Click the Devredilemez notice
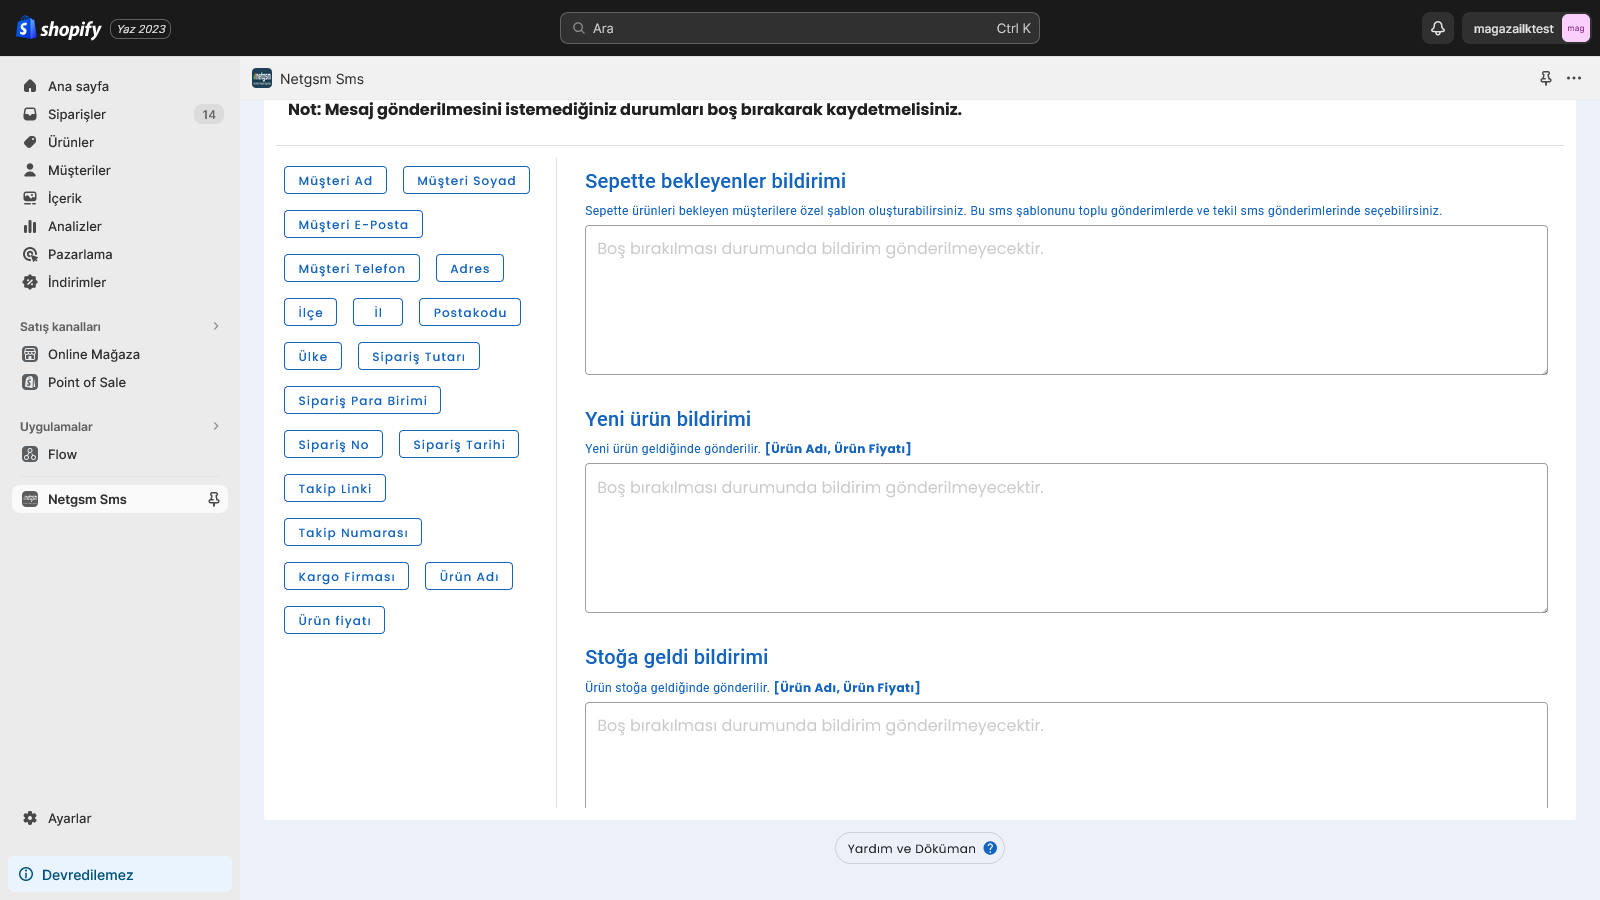This screenshot has height=900, width=1600. pos(120,874)
